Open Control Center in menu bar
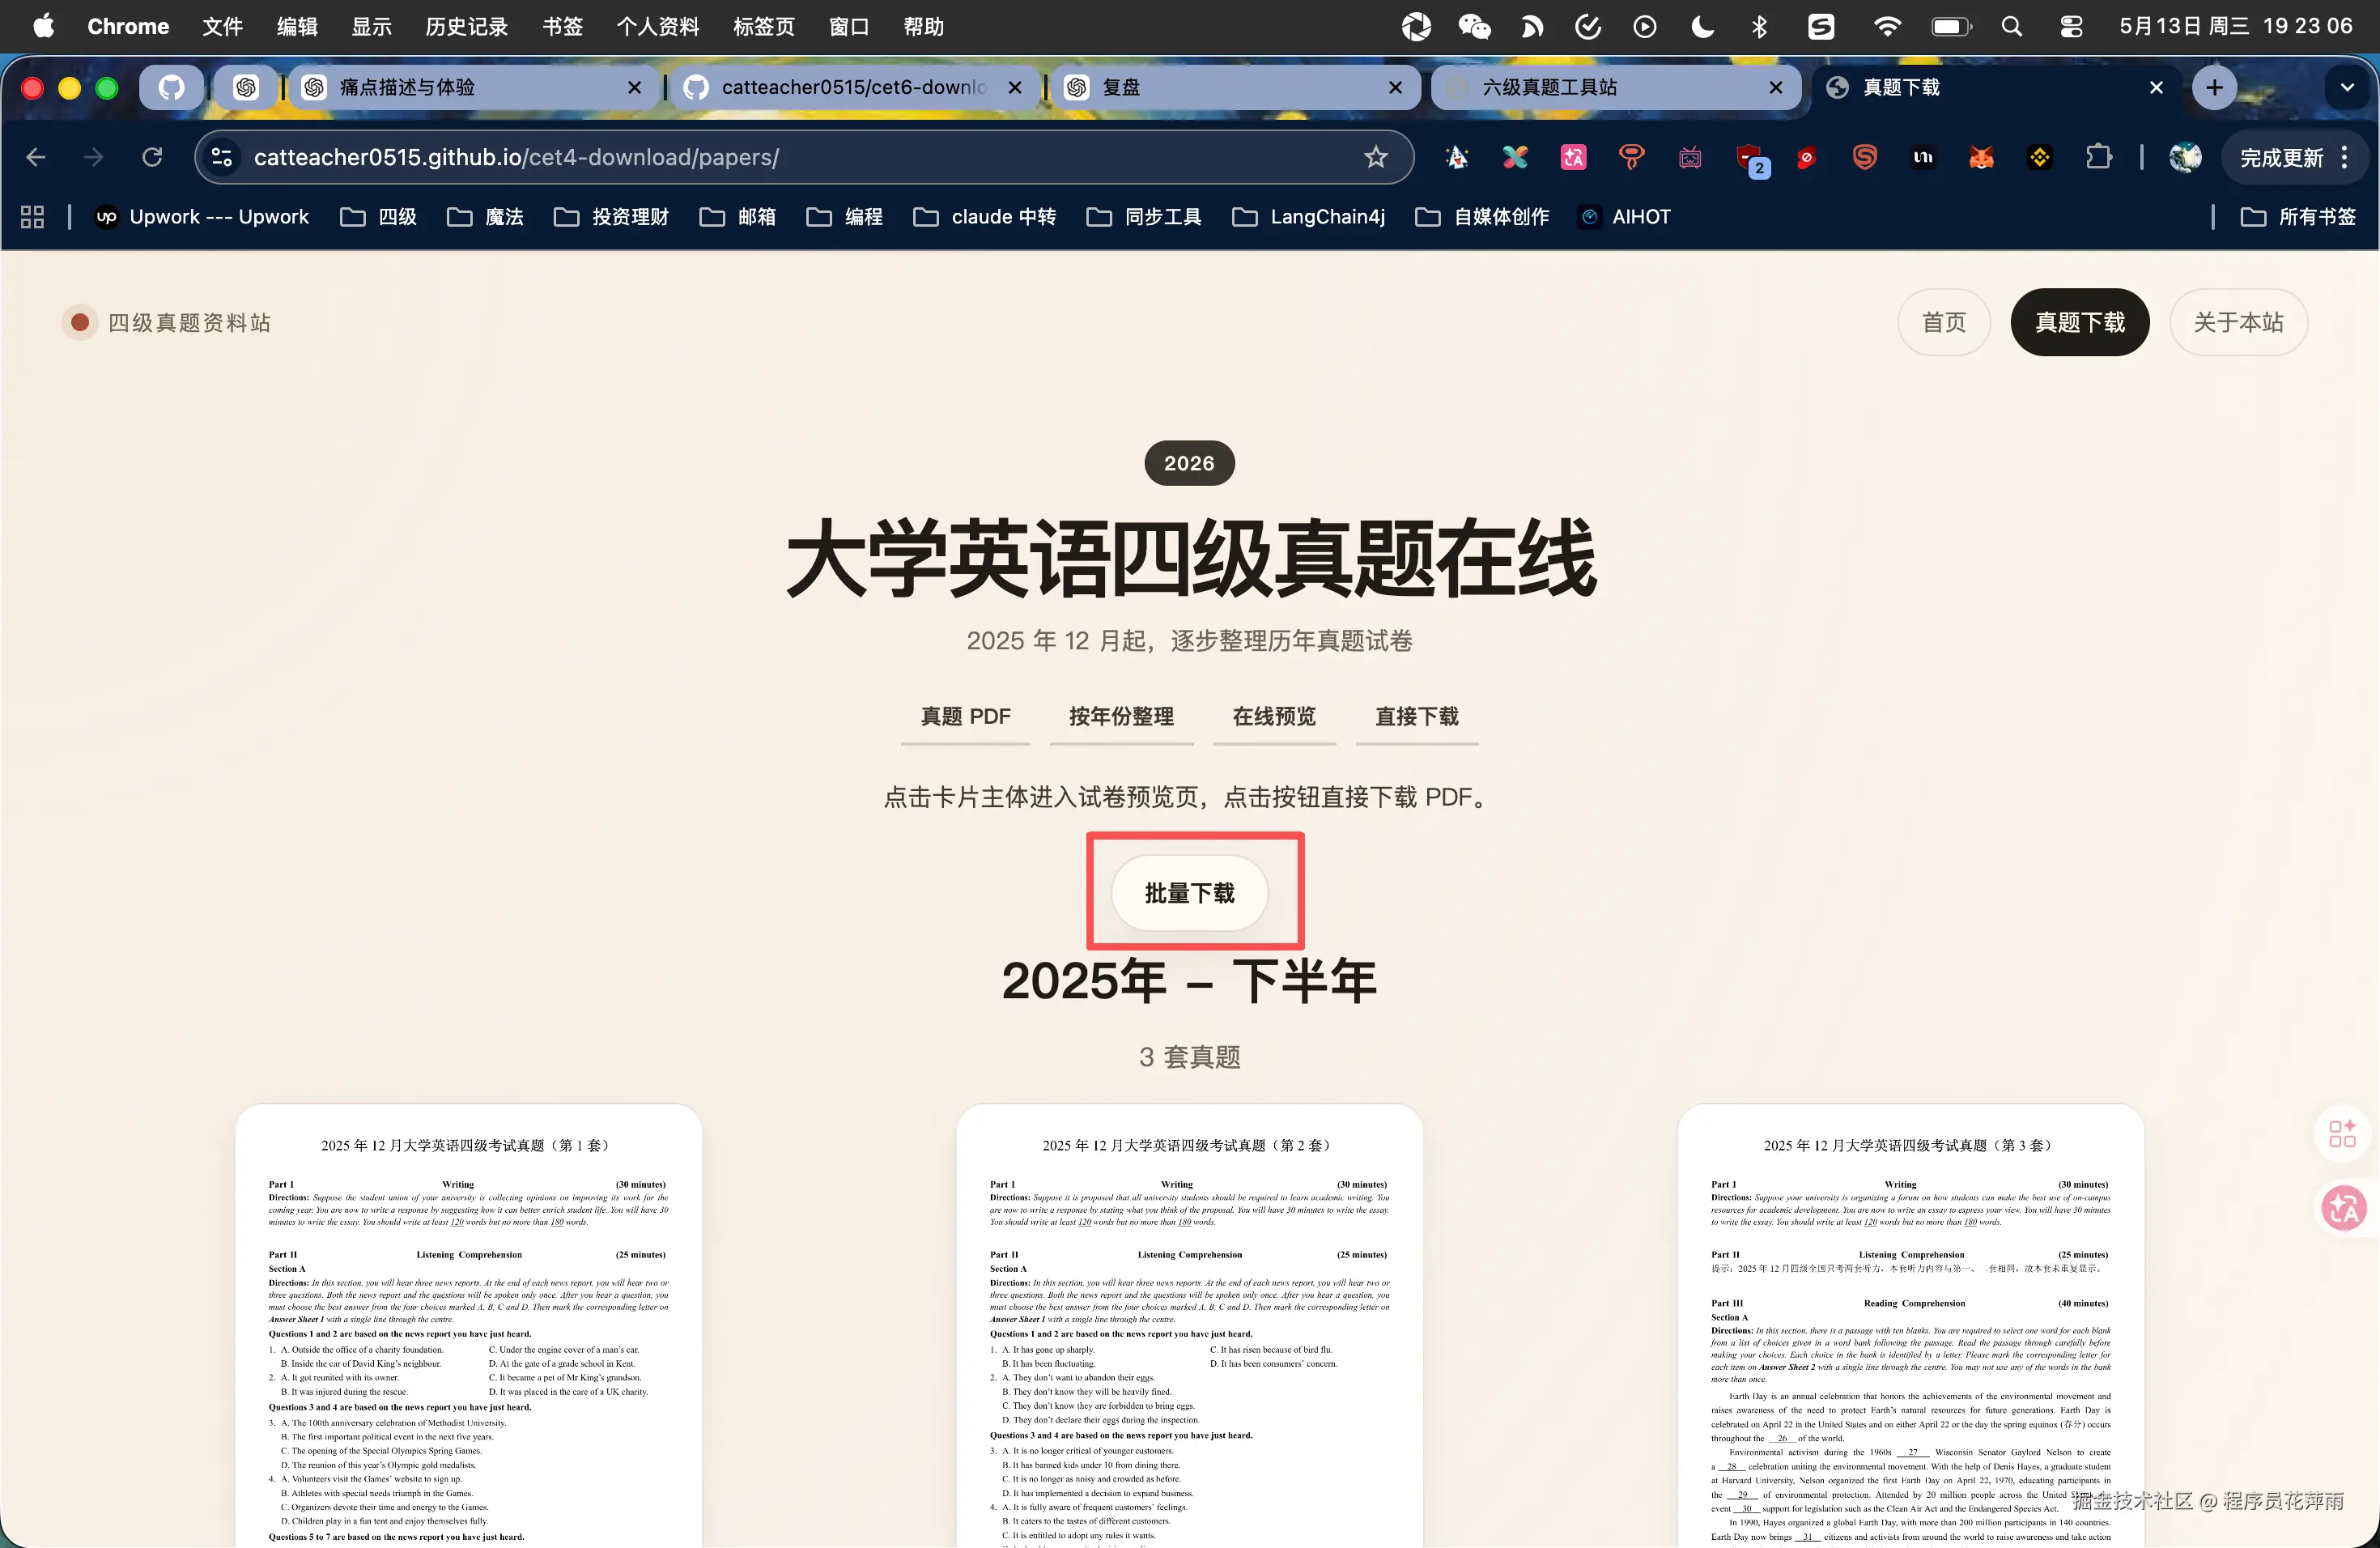 click(2071, 26)
